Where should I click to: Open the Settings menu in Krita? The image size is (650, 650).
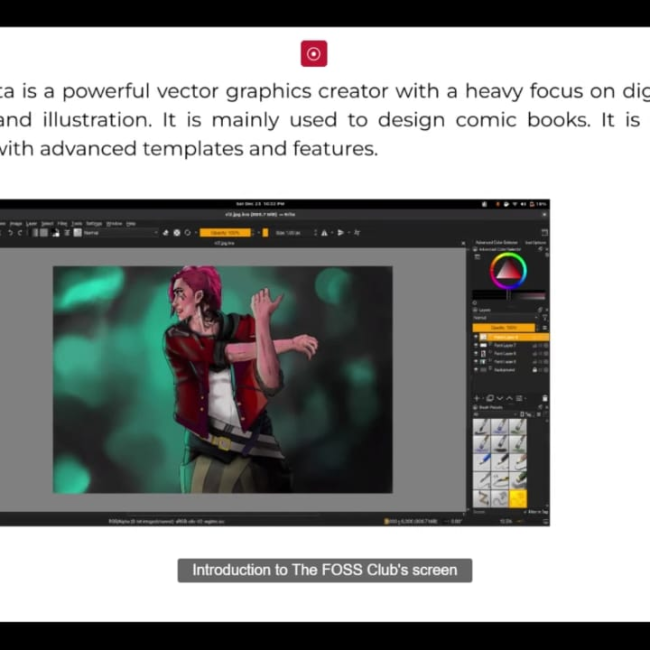pyautogui.click(x=94, y=223)
